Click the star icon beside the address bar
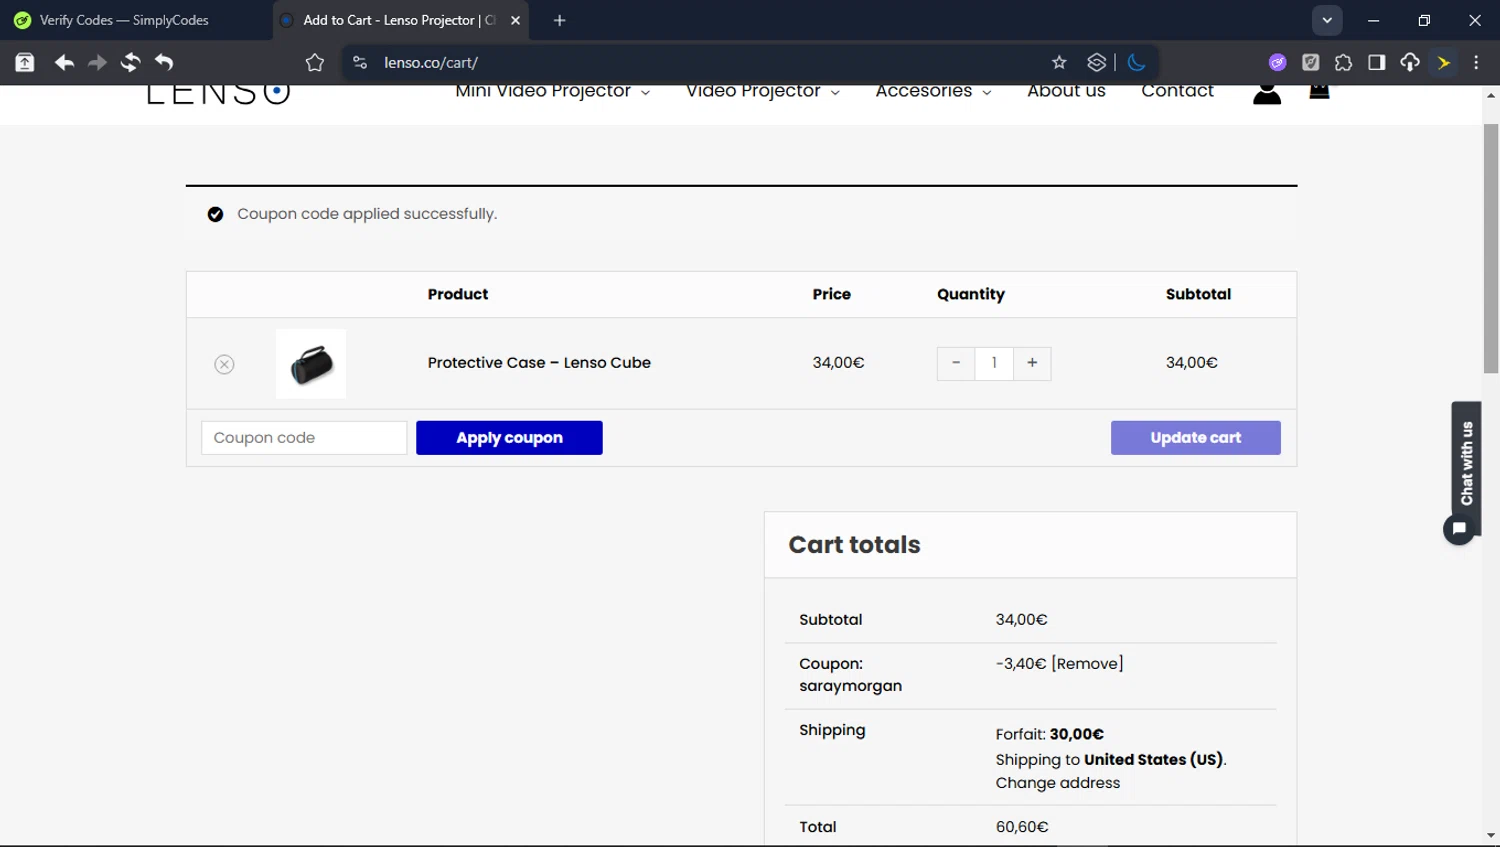Screen dimensions: 1500x847 tap(315, 62)
